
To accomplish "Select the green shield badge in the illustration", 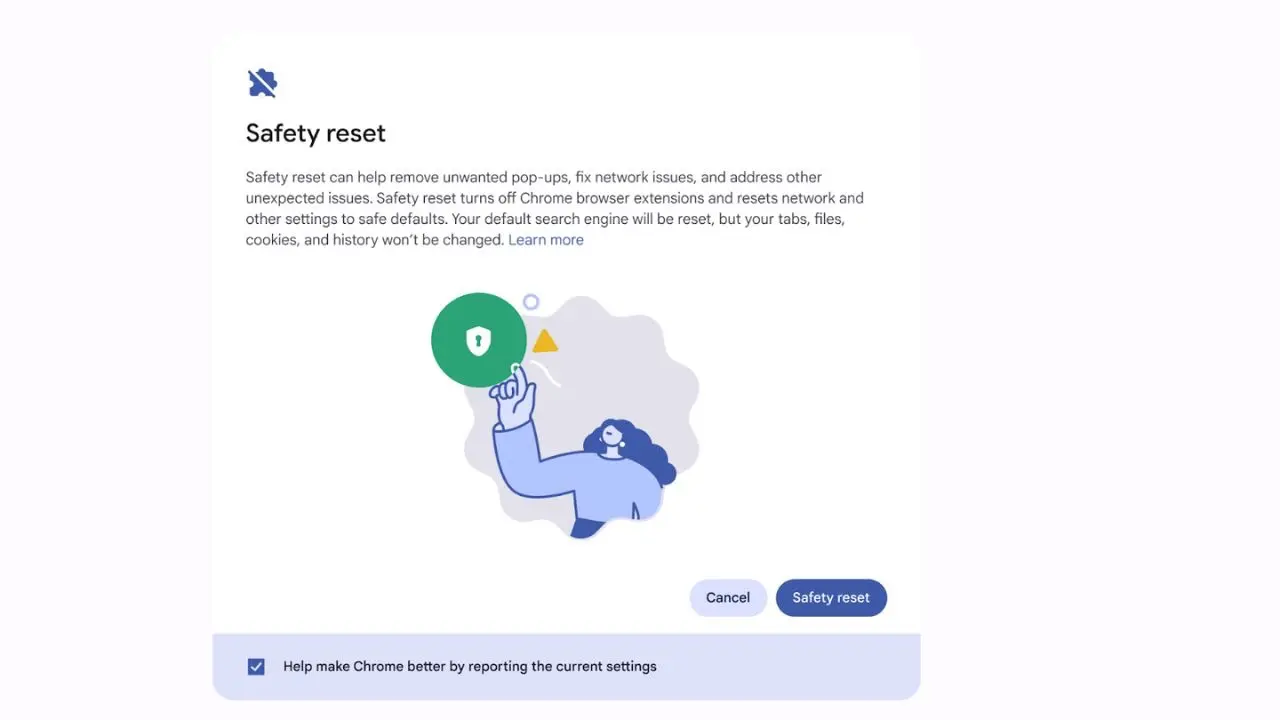I will [x=478, y=340].
